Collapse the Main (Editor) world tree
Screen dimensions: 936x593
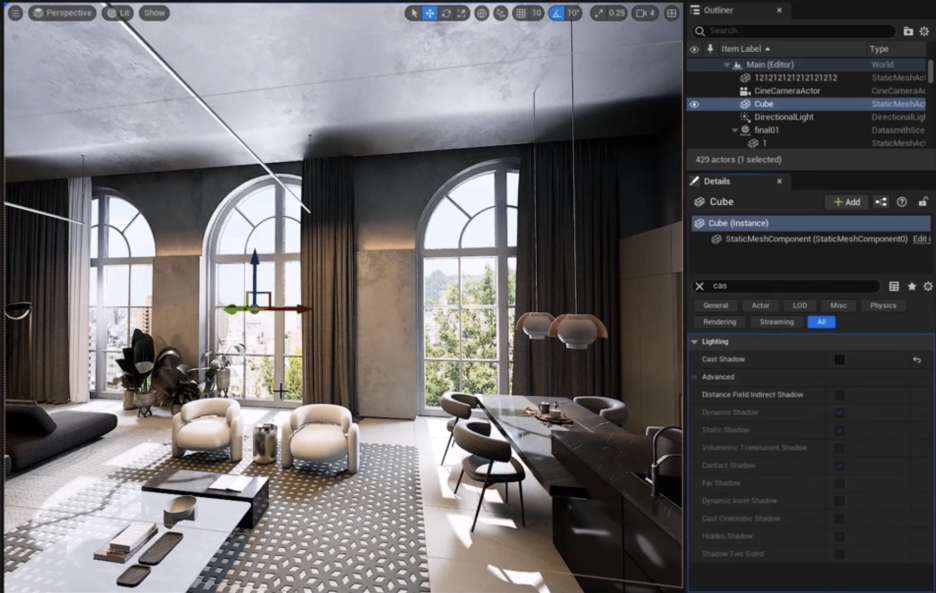click(726, 64)
